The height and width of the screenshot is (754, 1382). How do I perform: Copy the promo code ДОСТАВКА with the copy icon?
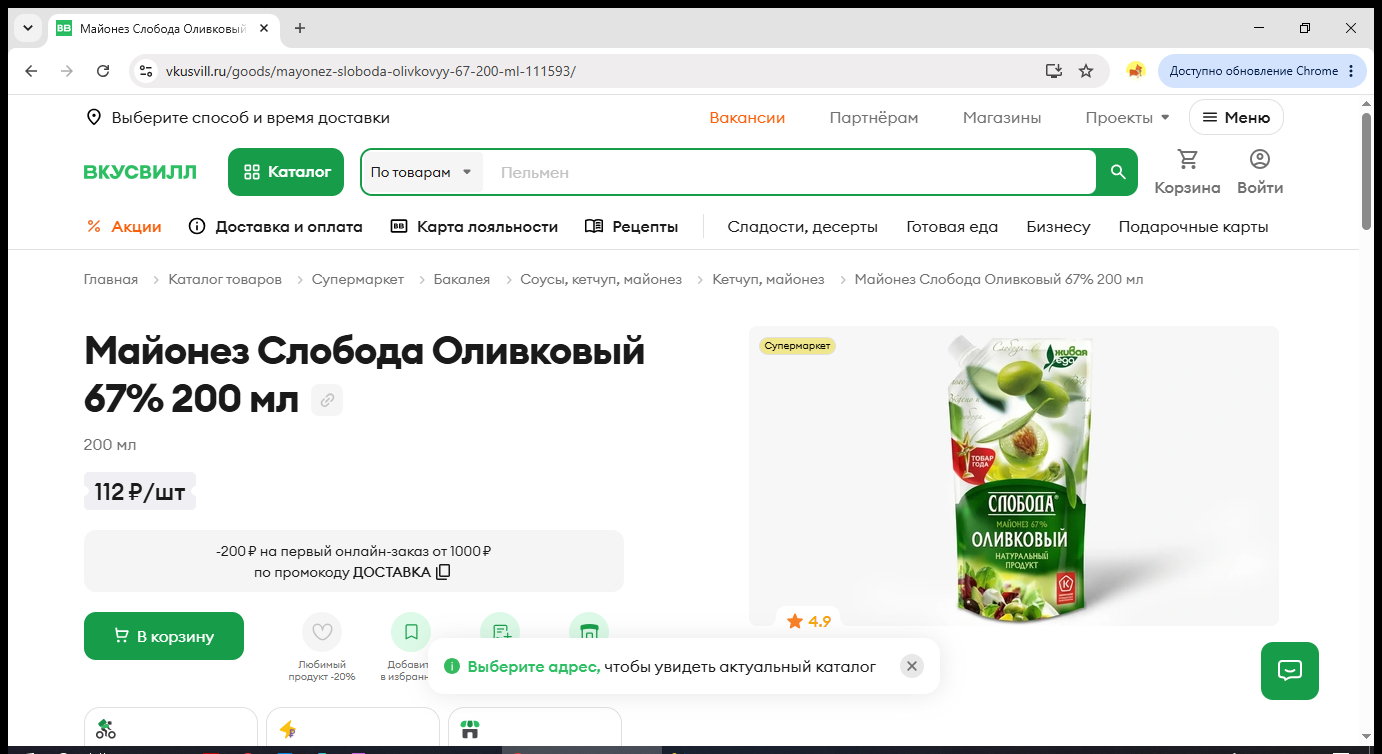pyautogui.click(x=443, y=572)
